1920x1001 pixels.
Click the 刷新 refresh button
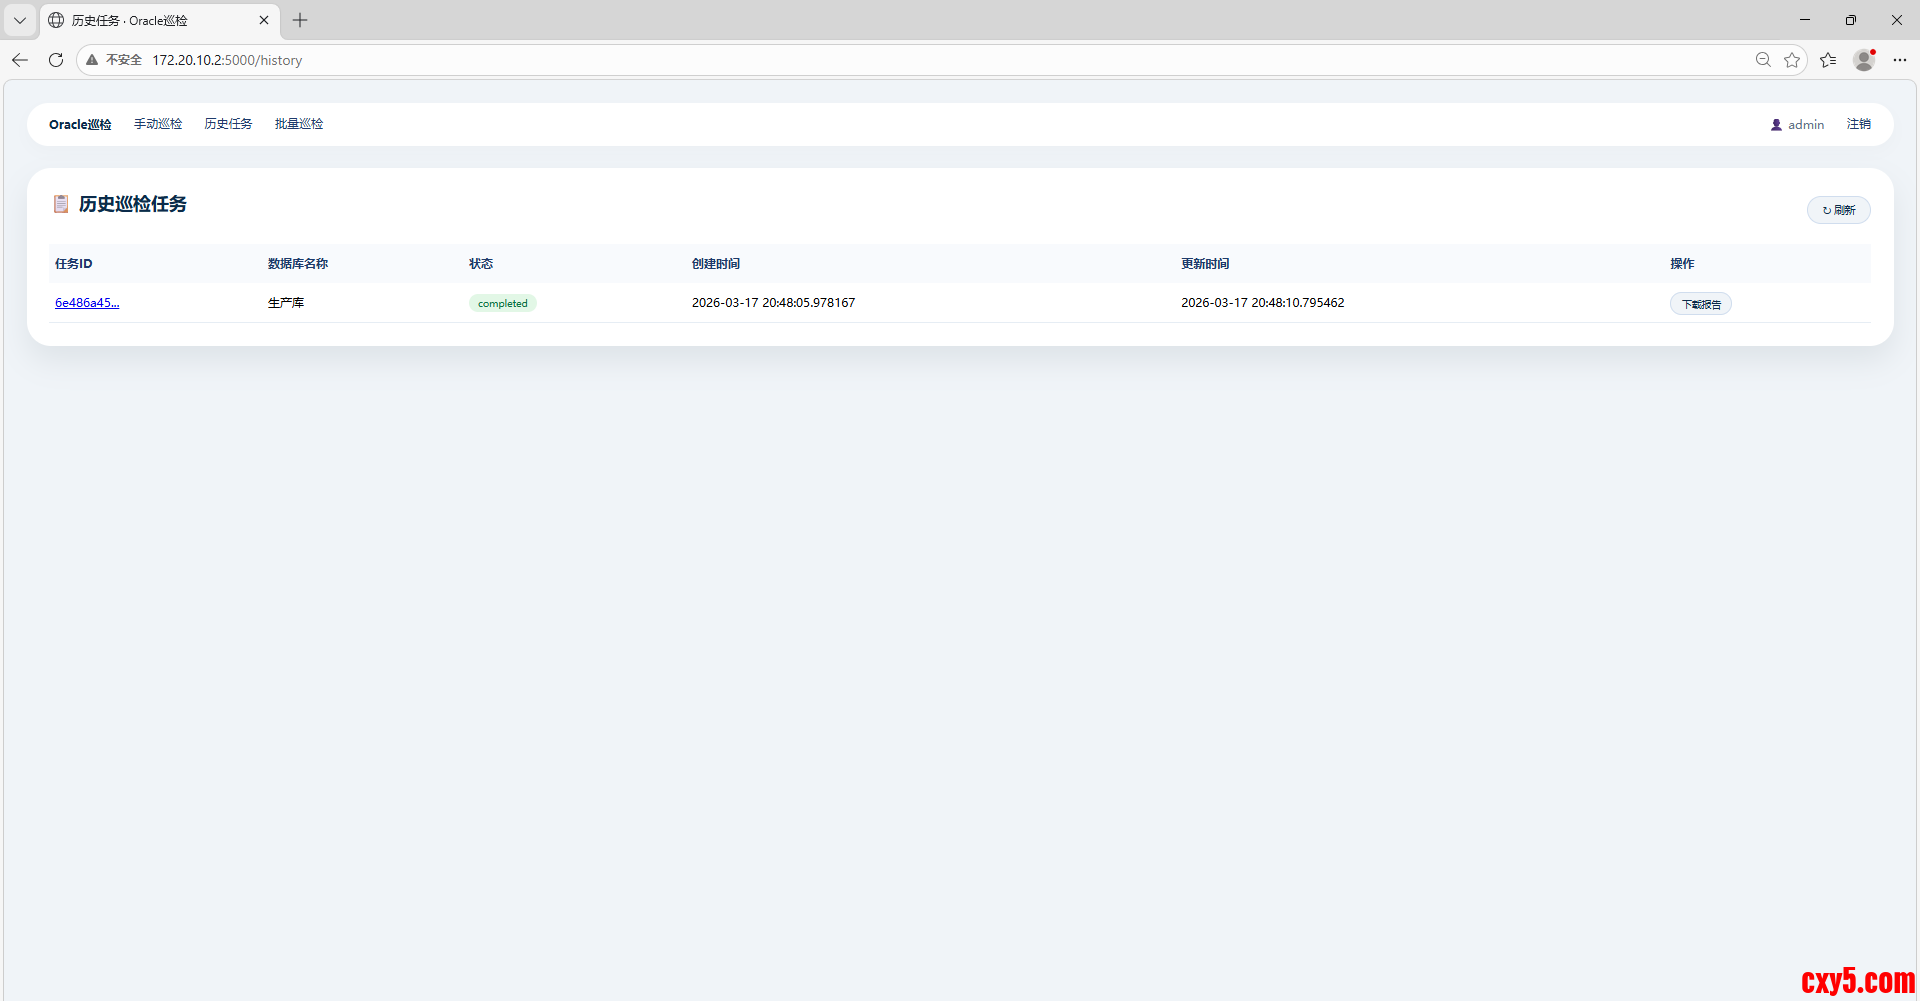click(1838, 210)
